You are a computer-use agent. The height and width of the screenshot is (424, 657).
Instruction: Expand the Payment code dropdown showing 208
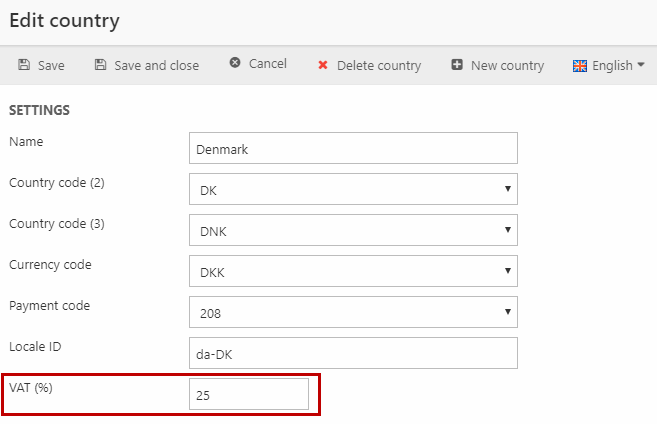(352, 312)
